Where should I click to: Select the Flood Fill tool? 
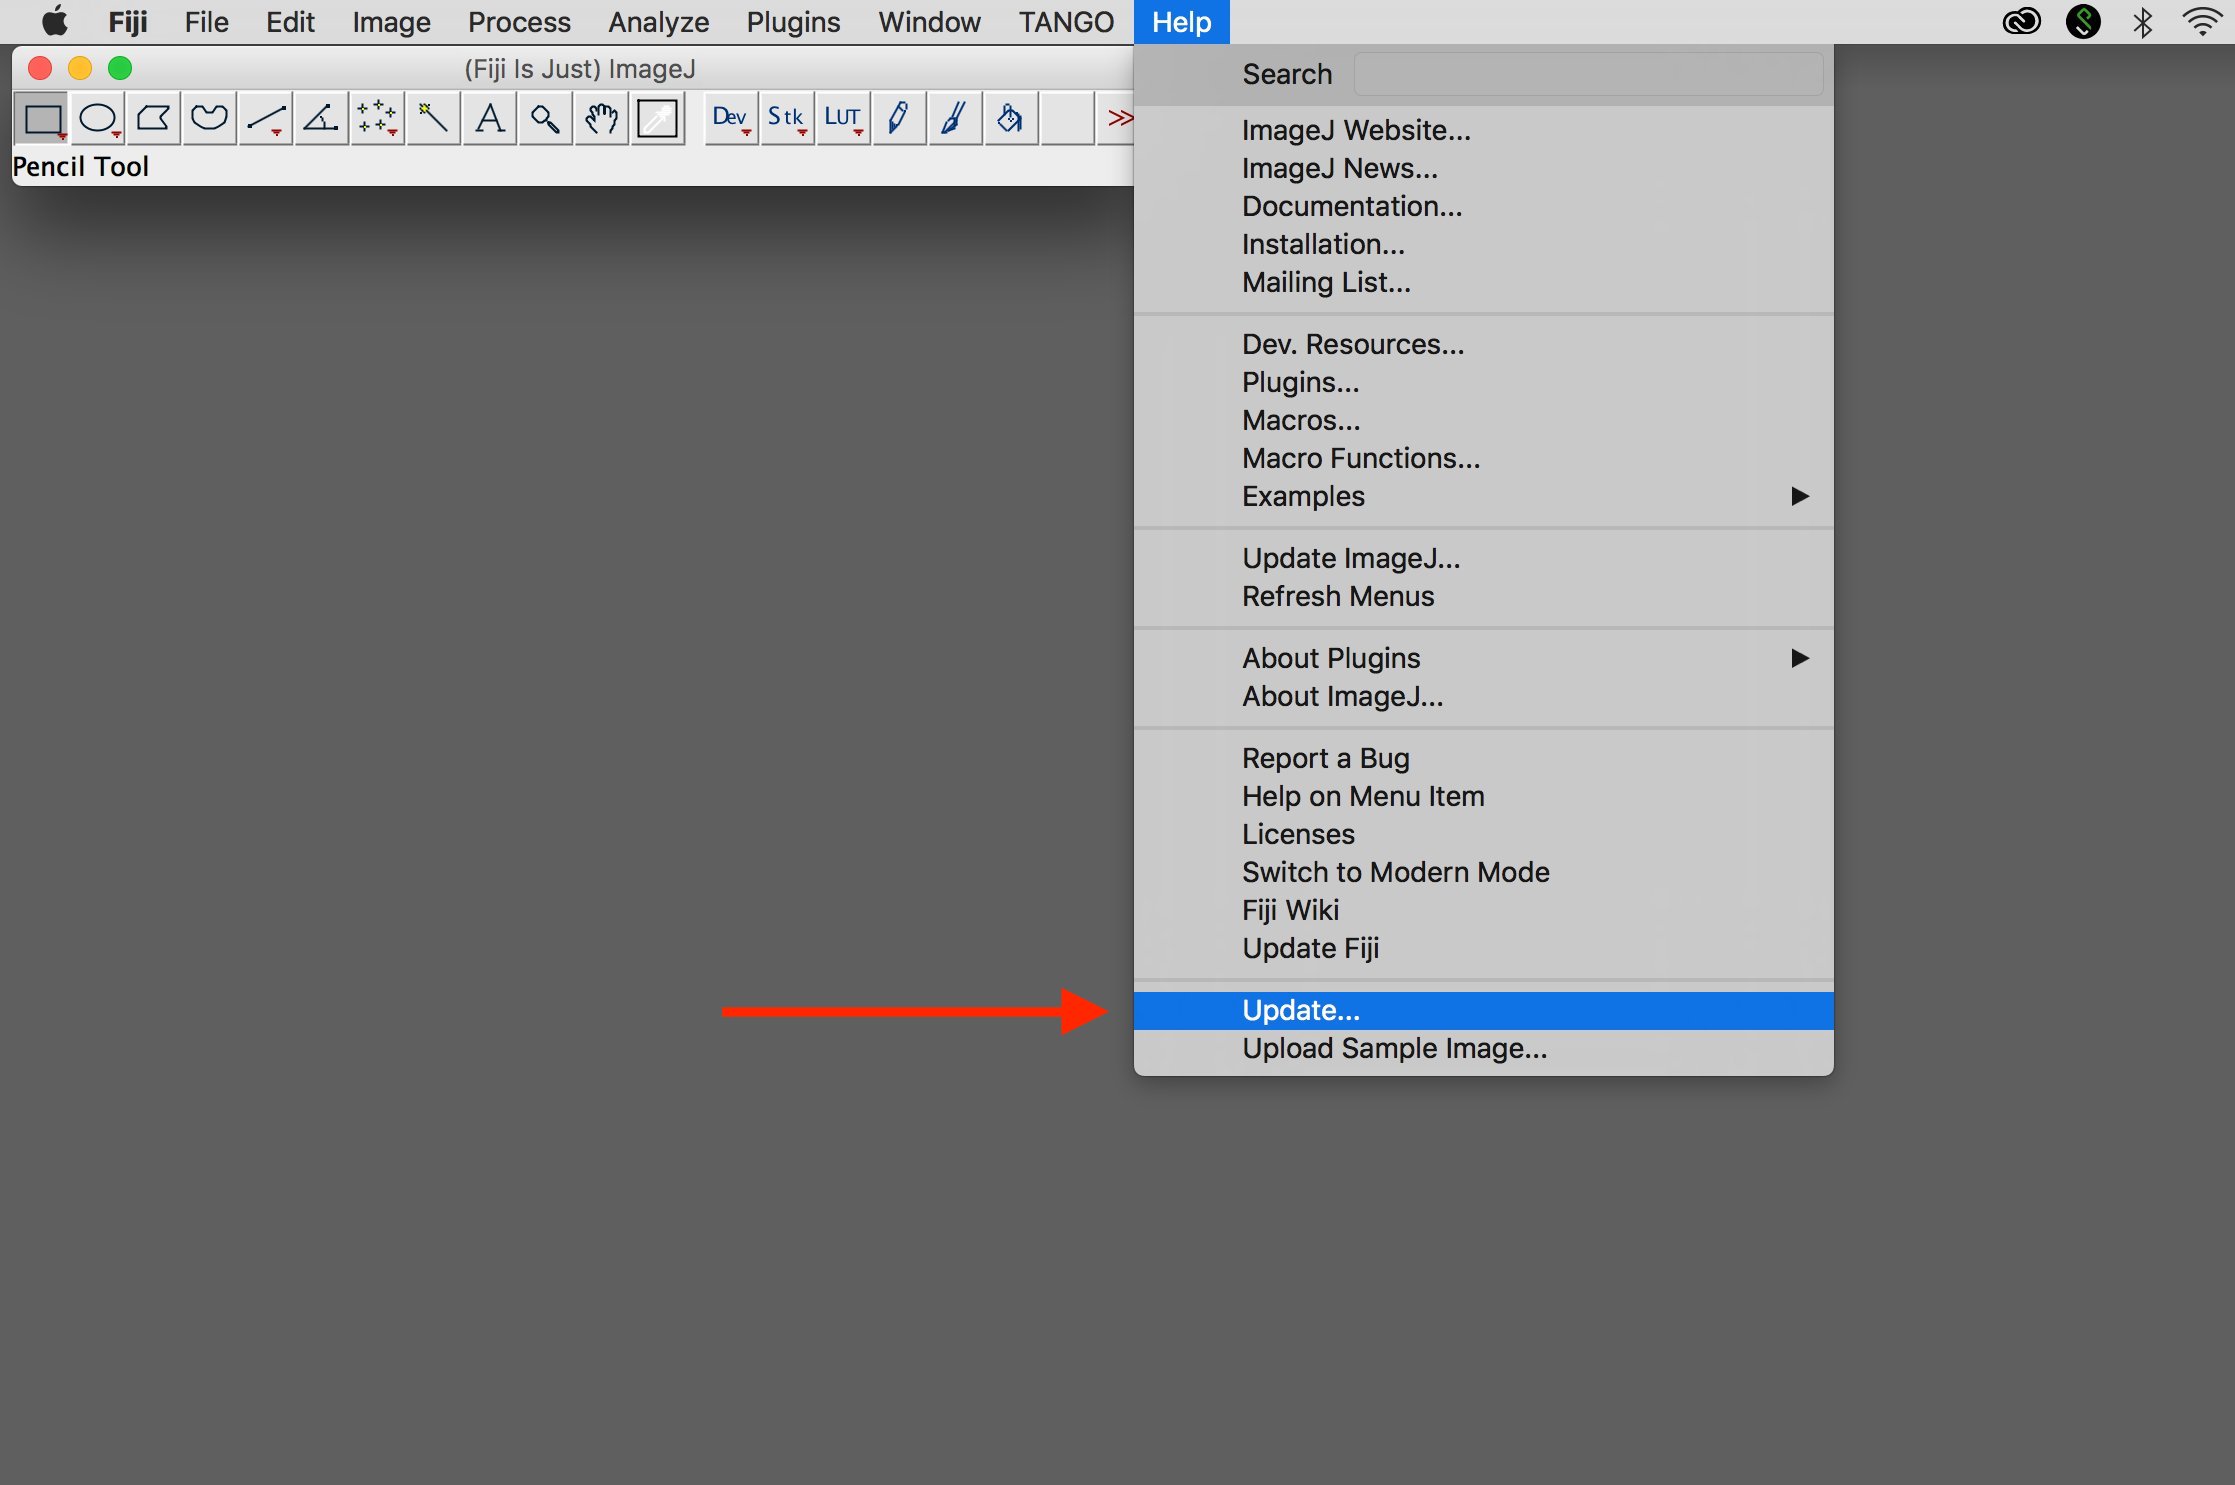[x=1007, y=118]
